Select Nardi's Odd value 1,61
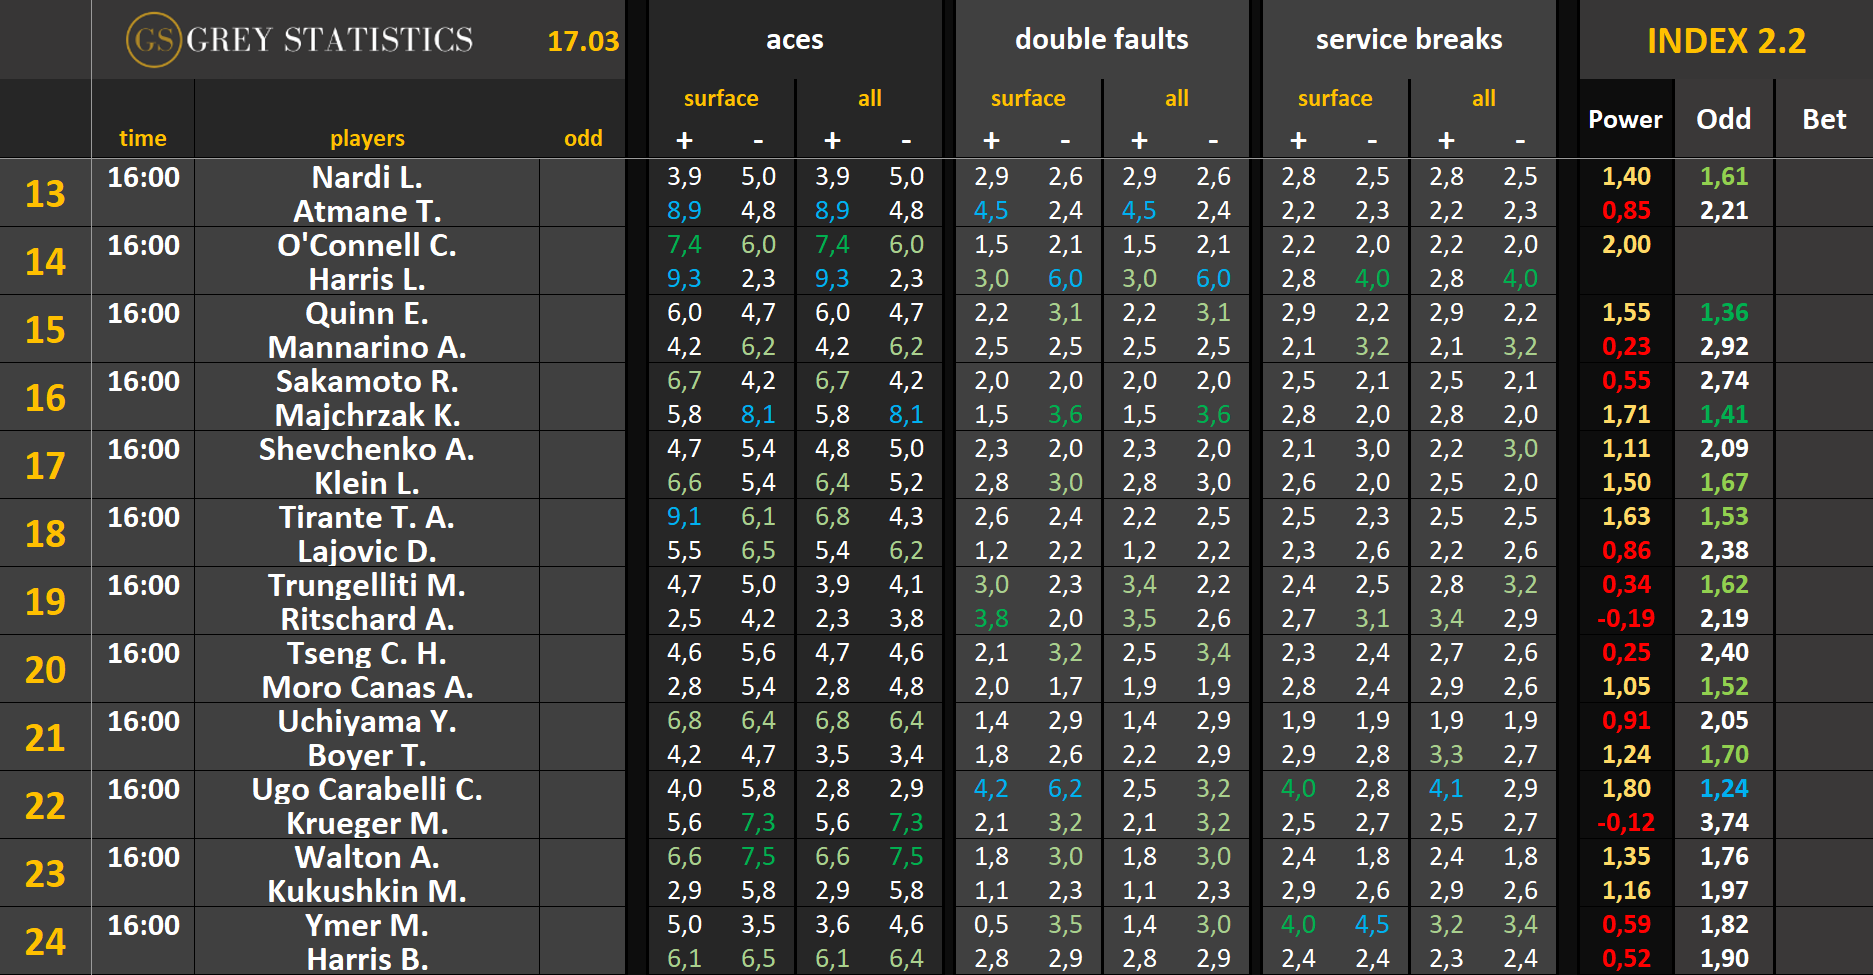The image size is (1873, 975). pos(1724,177)
